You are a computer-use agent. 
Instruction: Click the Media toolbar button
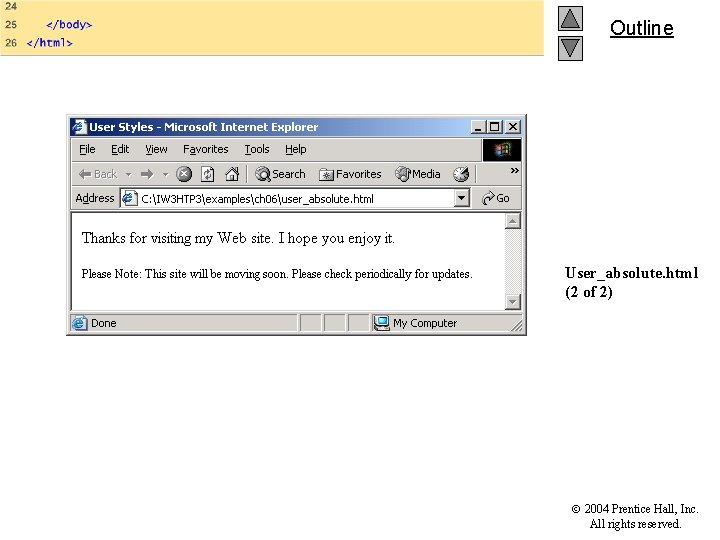tap(417, 174)
